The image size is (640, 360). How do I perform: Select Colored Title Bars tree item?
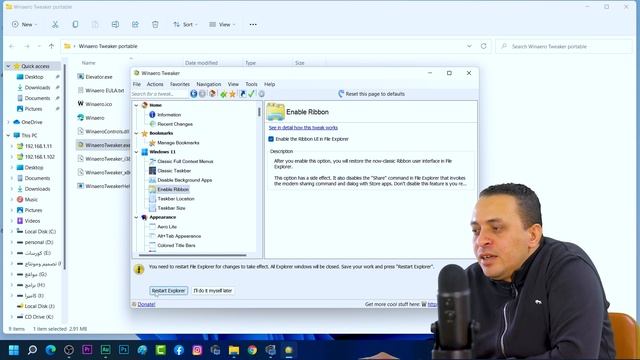pos(176,246)
